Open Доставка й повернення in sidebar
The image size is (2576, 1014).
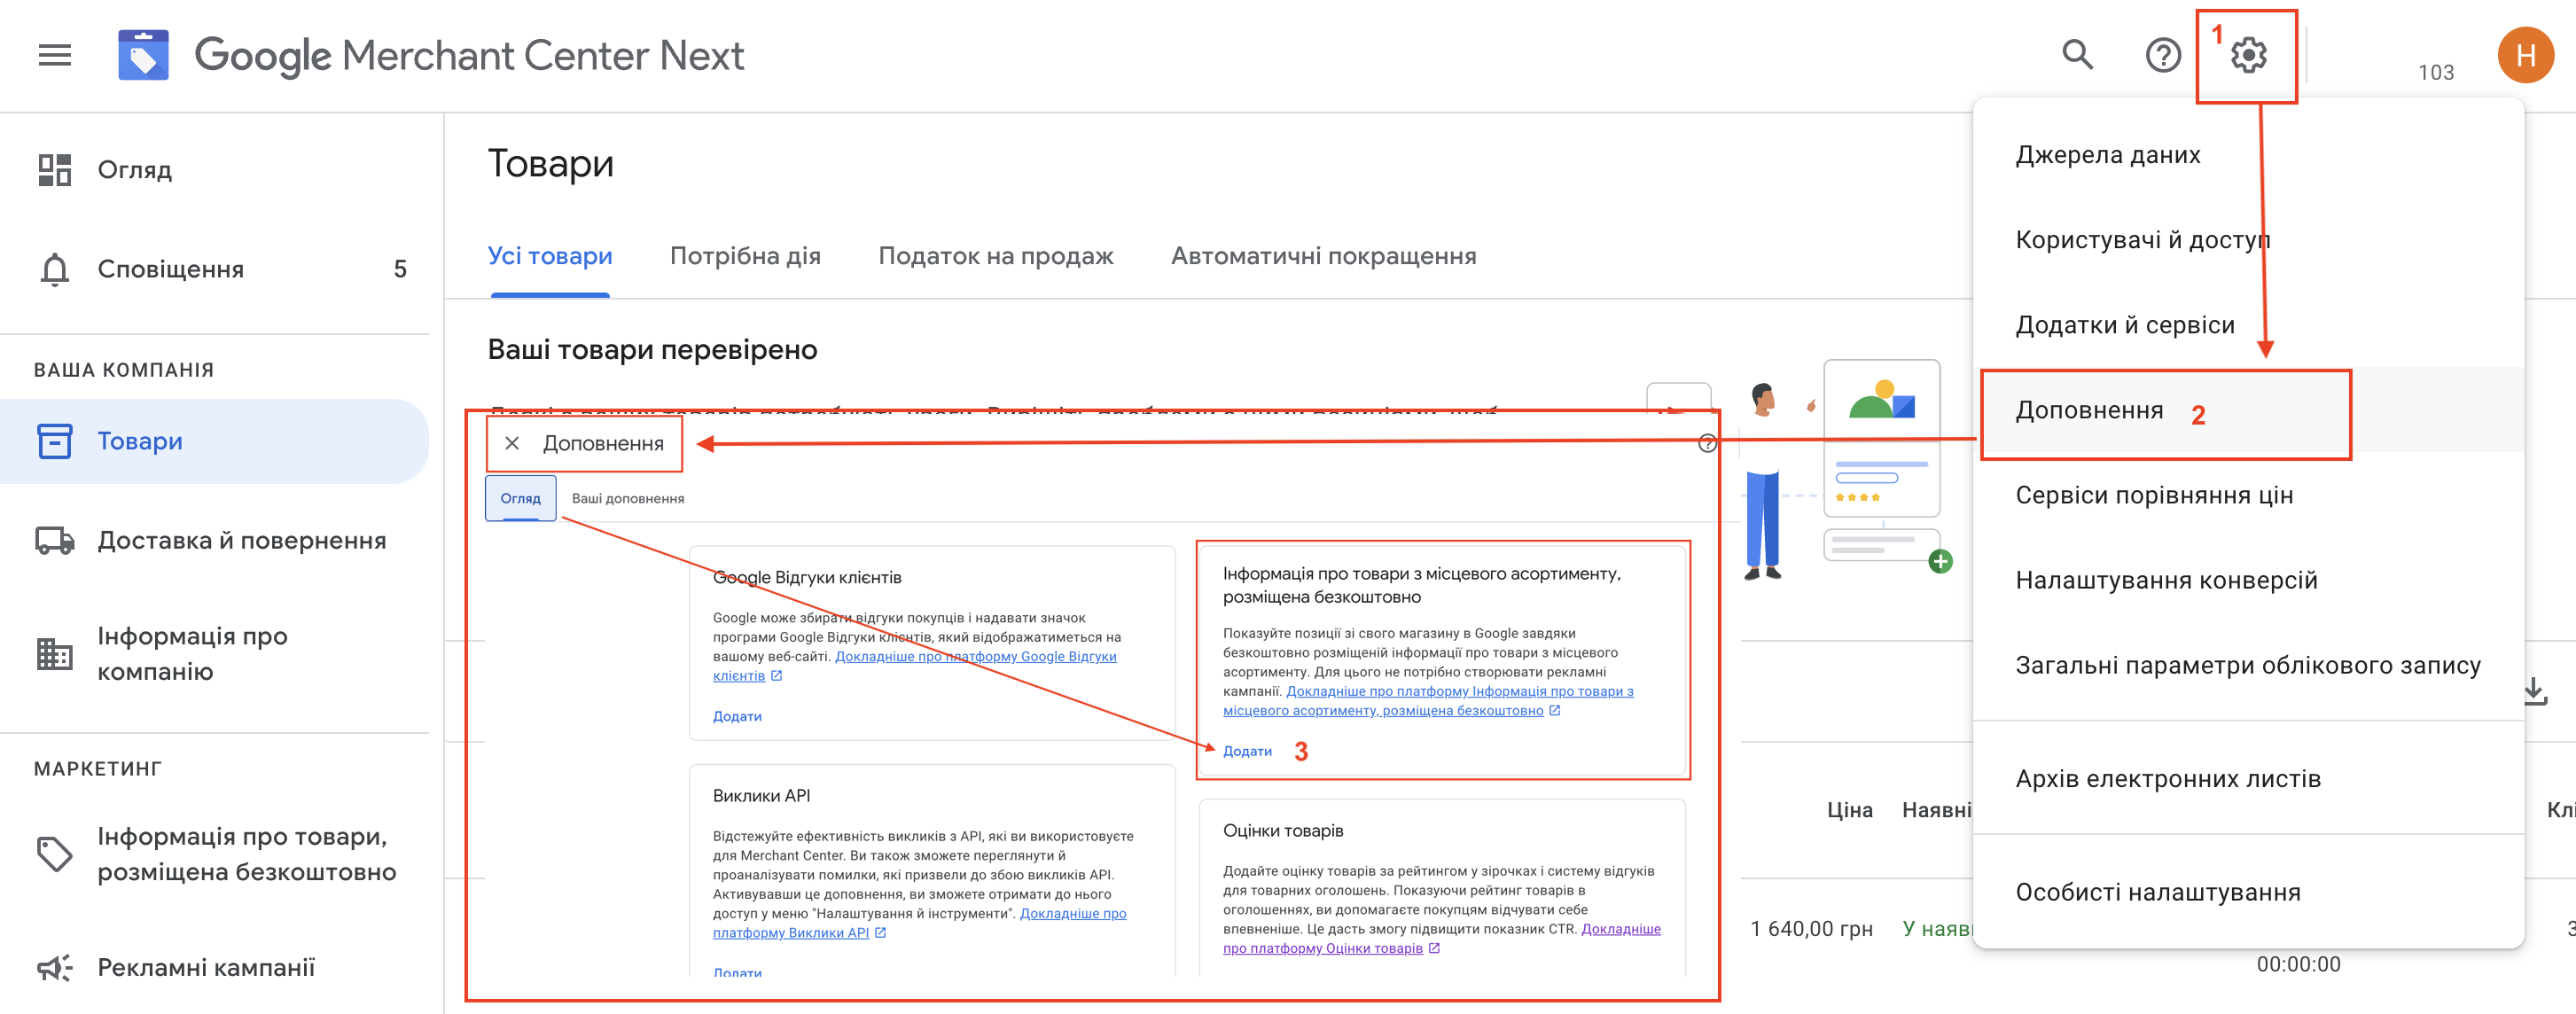pos(214,540)
